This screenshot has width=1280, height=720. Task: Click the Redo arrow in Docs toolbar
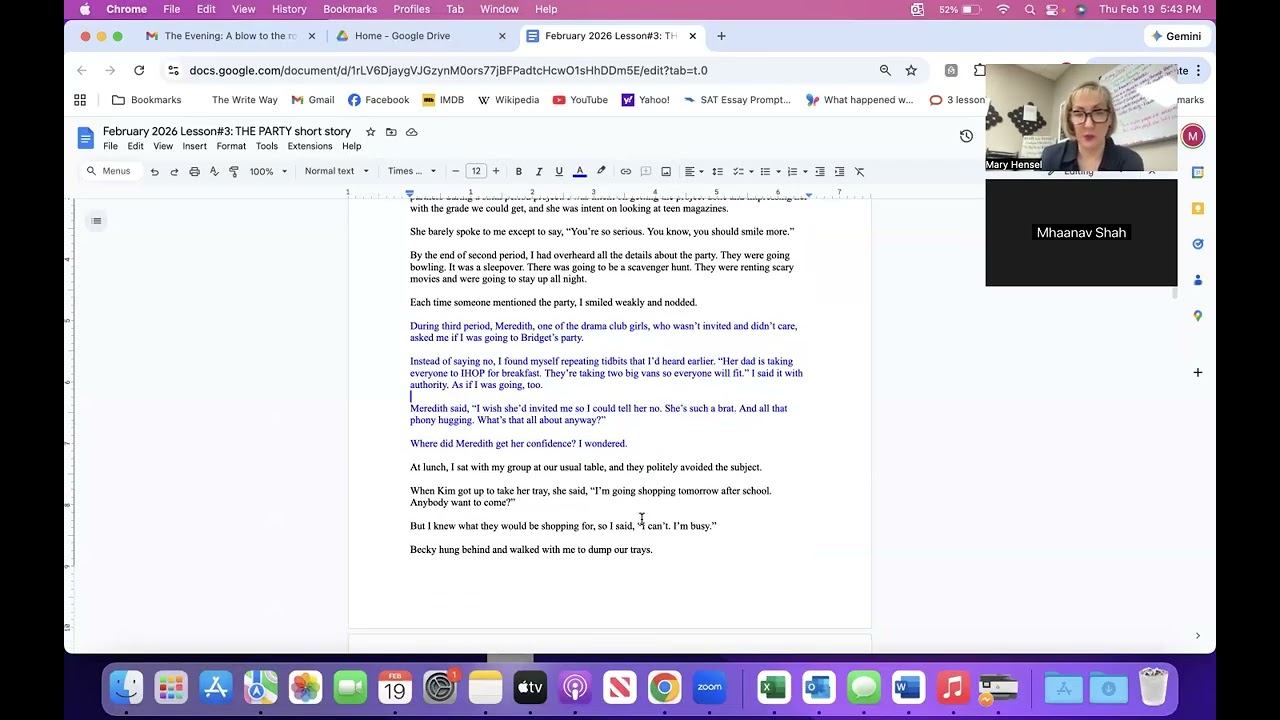click(174, 171)
